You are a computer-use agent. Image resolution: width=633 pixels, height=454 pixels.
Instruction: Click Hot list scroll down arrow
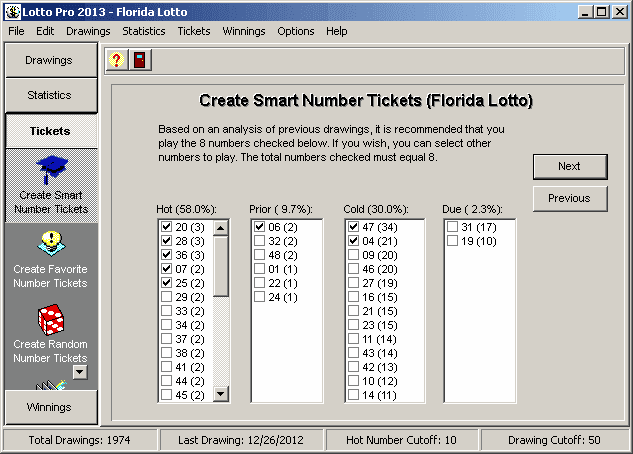click(x=220, y=393)
